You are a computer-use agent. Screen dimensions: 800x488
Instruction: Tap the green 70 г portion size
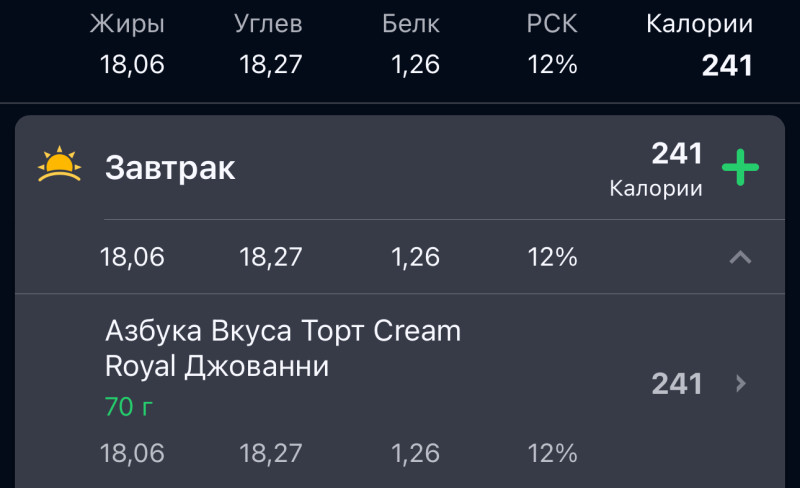(129, 407)
